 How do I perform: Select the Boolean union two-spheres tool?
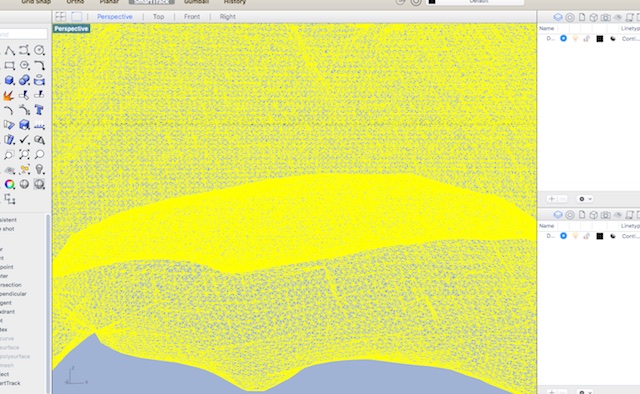[x=24, y=80]
